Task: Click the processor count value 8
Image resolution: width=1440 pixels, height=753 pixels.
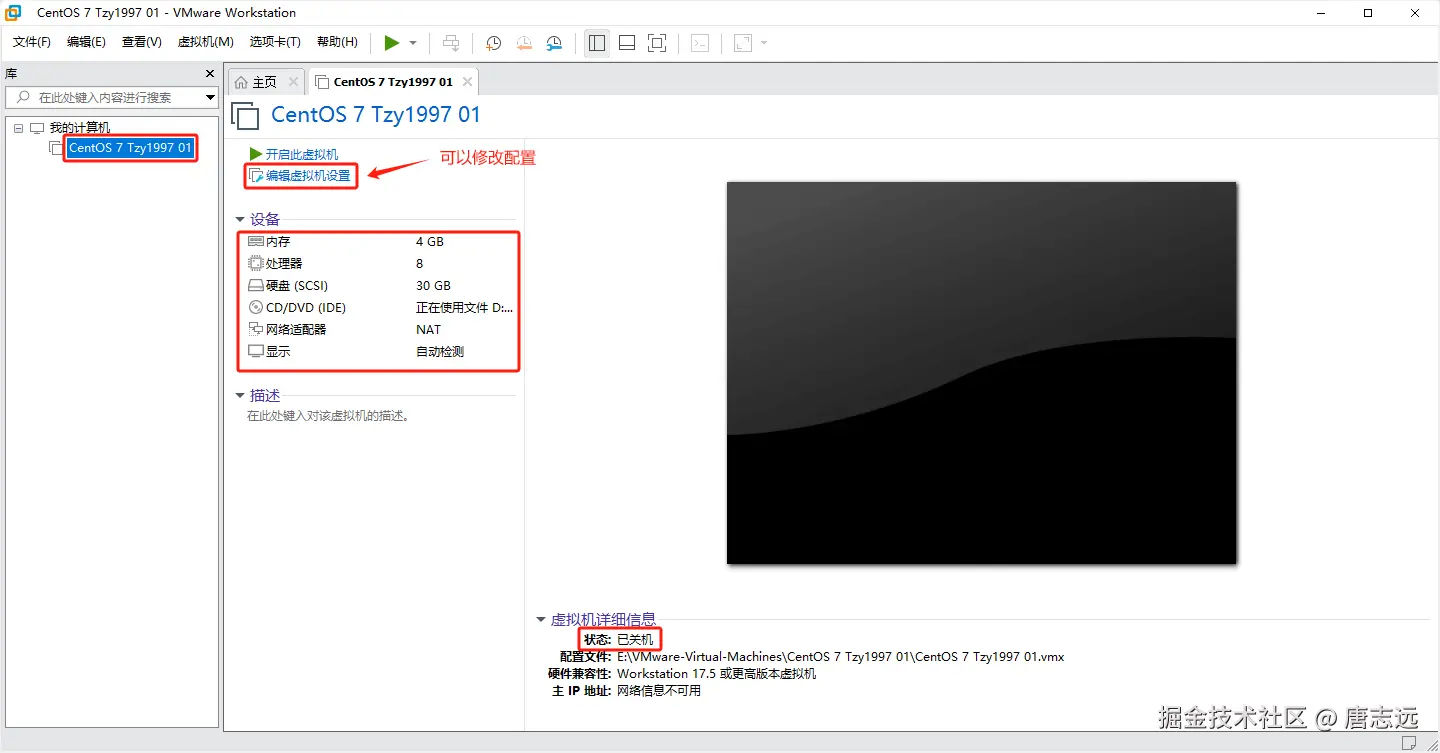Action: [420, 264]
